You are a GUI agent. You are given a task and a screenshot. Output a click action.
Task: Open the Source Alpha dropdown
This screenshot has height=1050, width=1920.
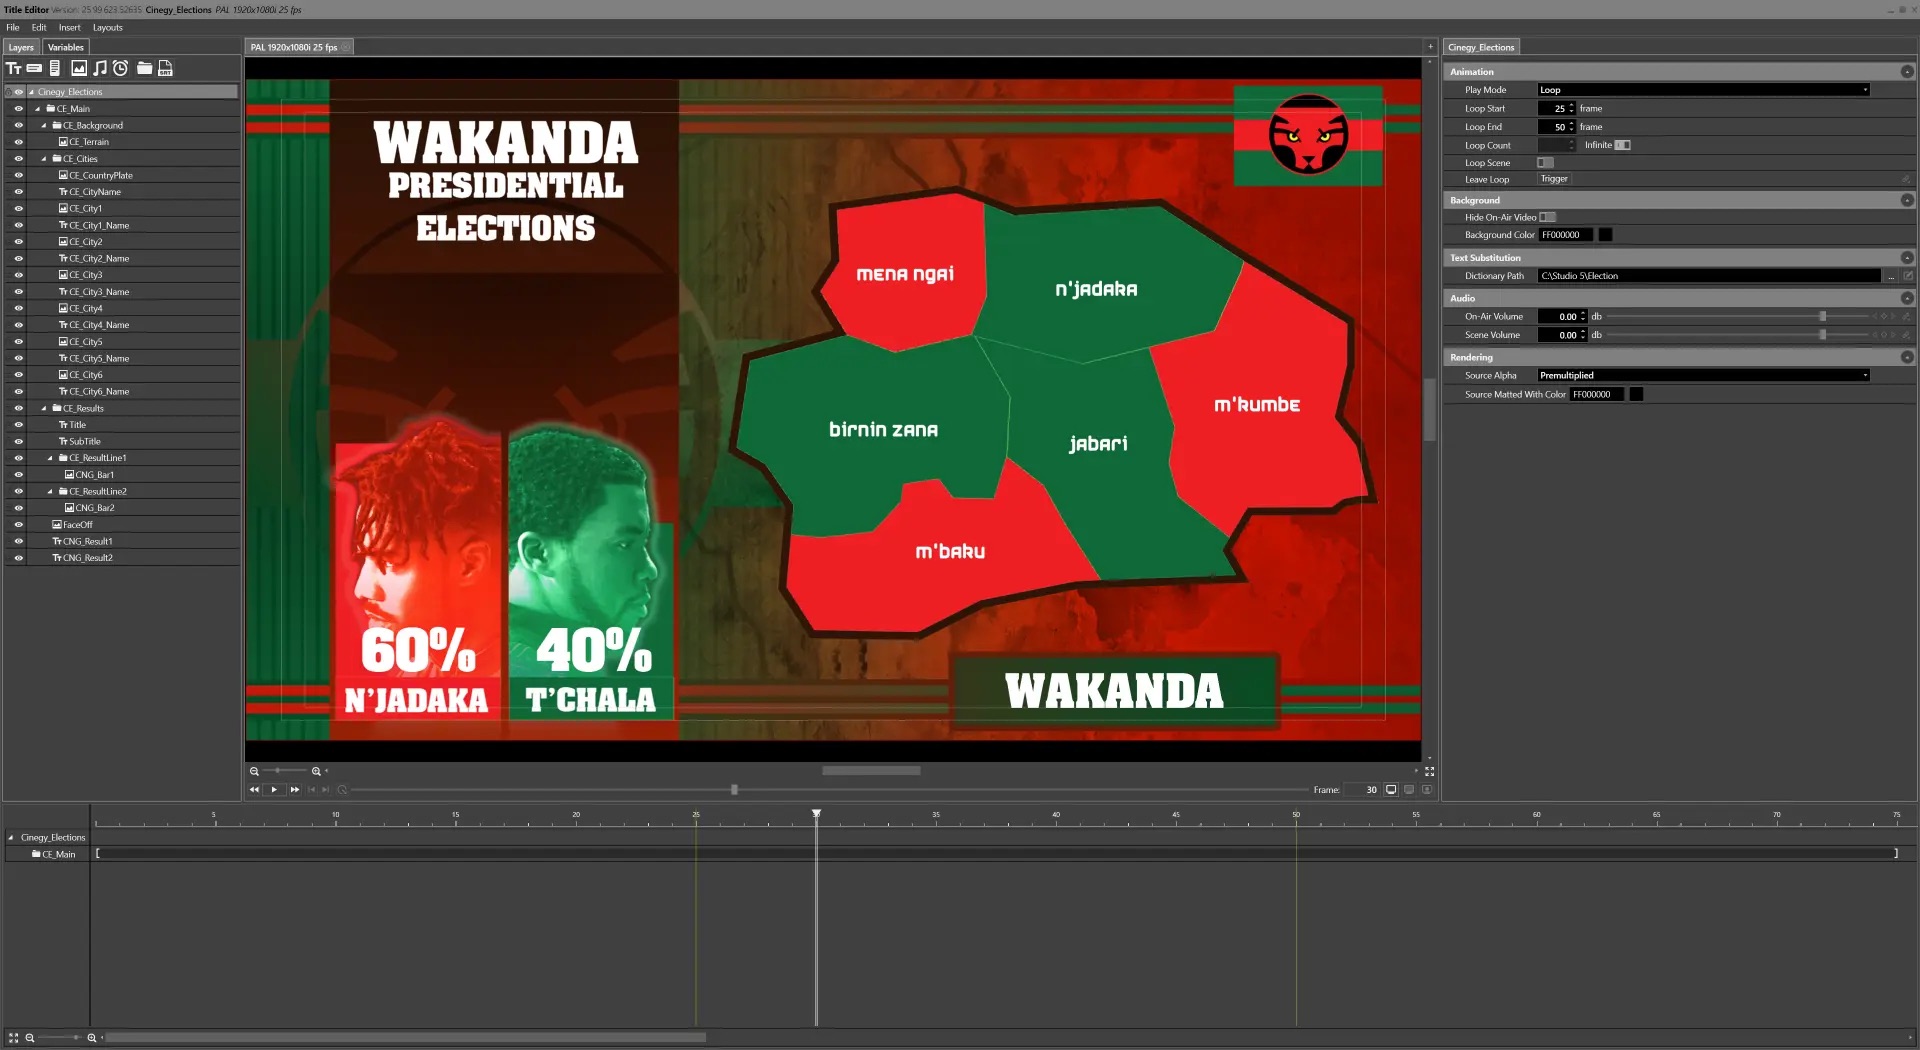(x=1703, y=376)
